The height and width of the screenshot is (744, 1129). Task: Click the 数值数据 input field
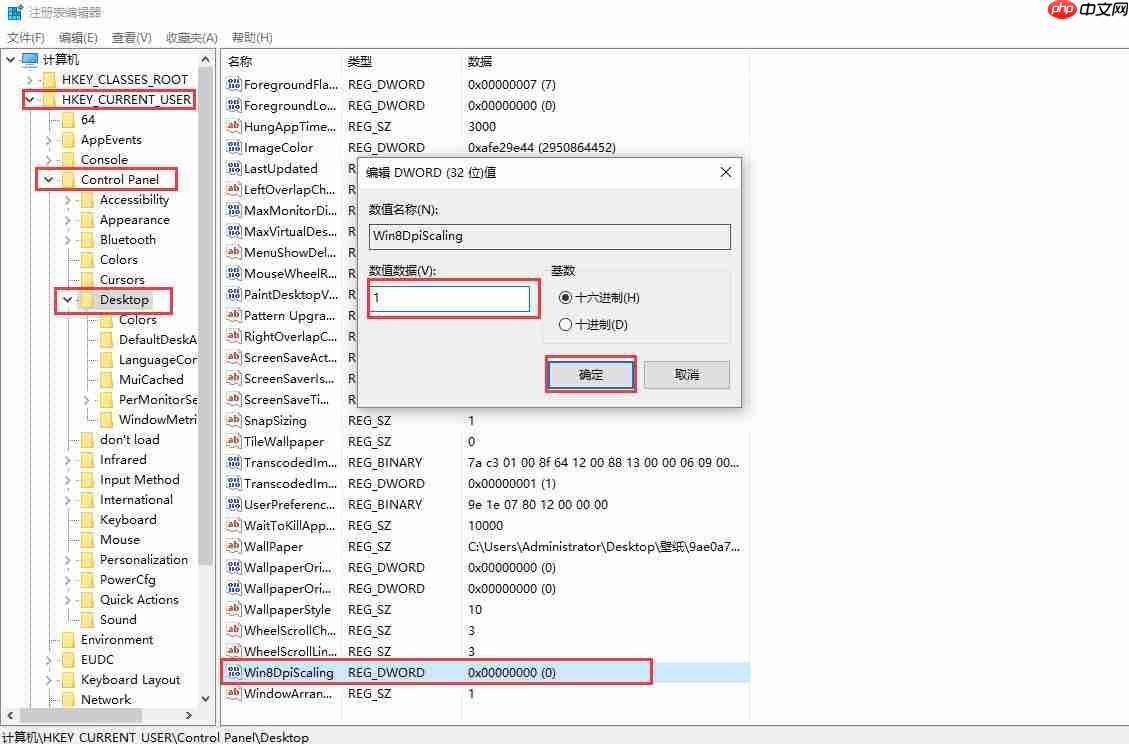[451, 297]
